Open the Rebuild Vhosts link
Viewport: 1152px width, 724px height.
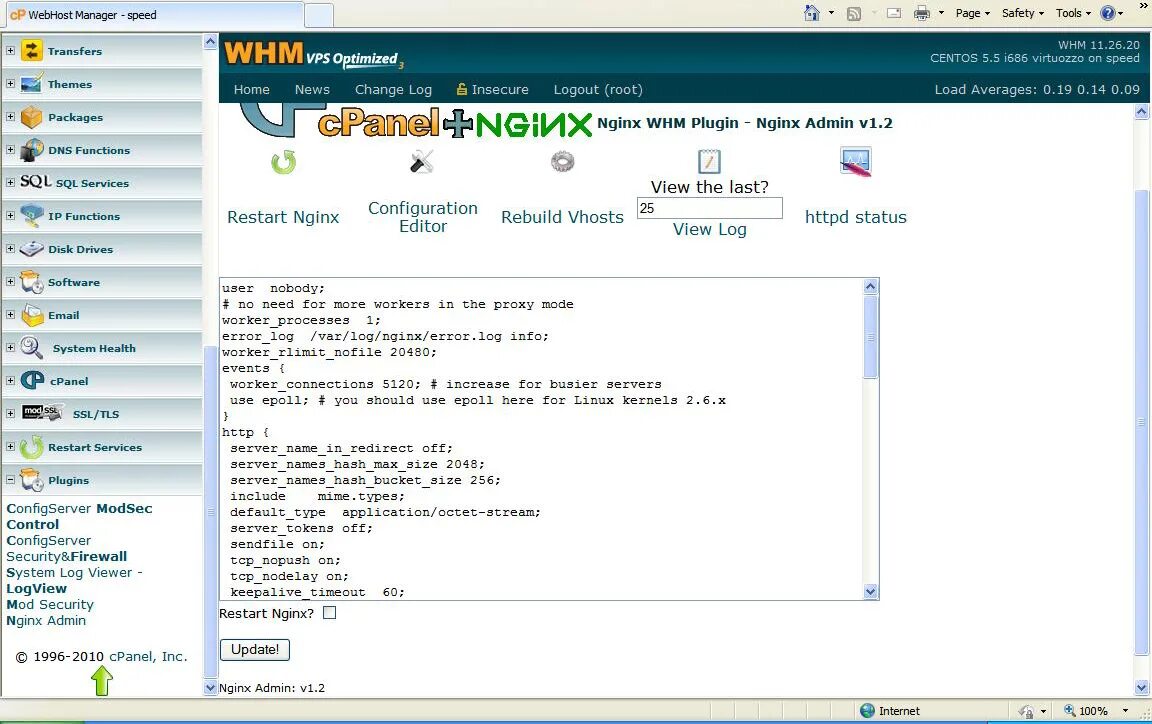click(562, 217)
